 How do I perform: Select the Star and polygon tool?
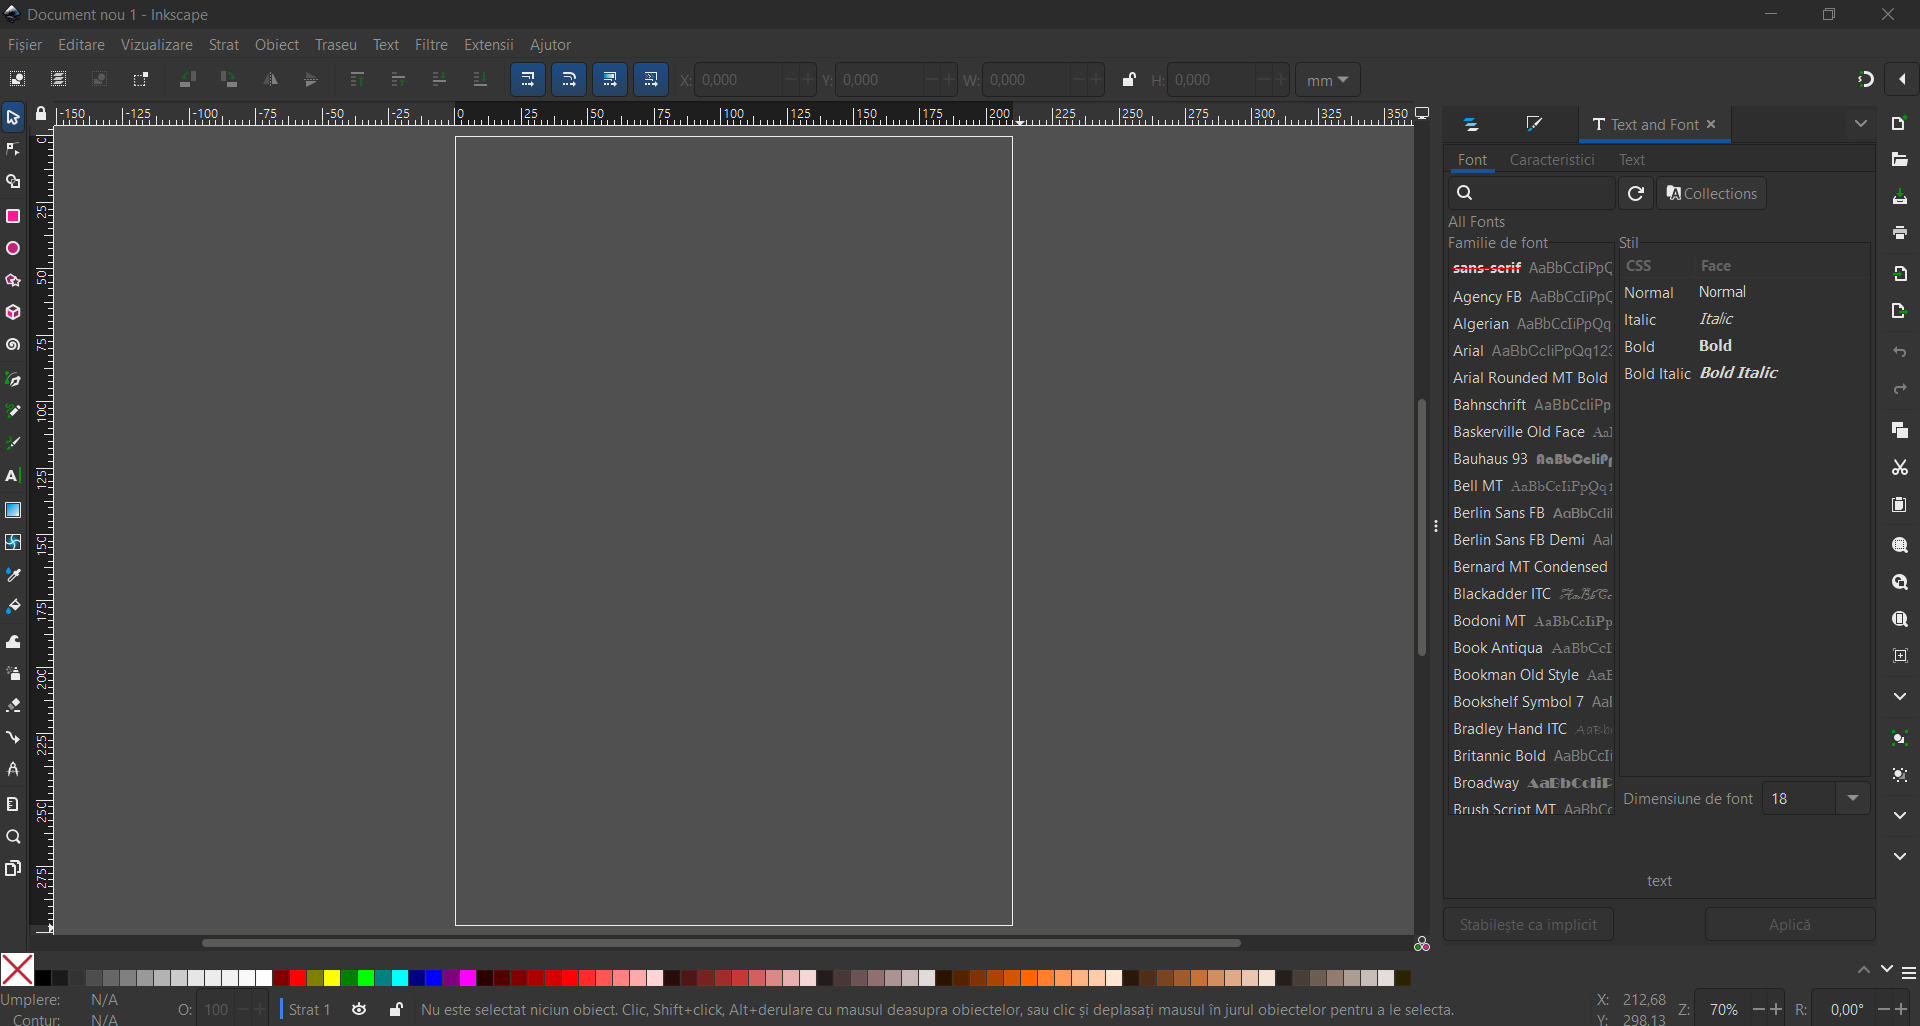(13, 281)
